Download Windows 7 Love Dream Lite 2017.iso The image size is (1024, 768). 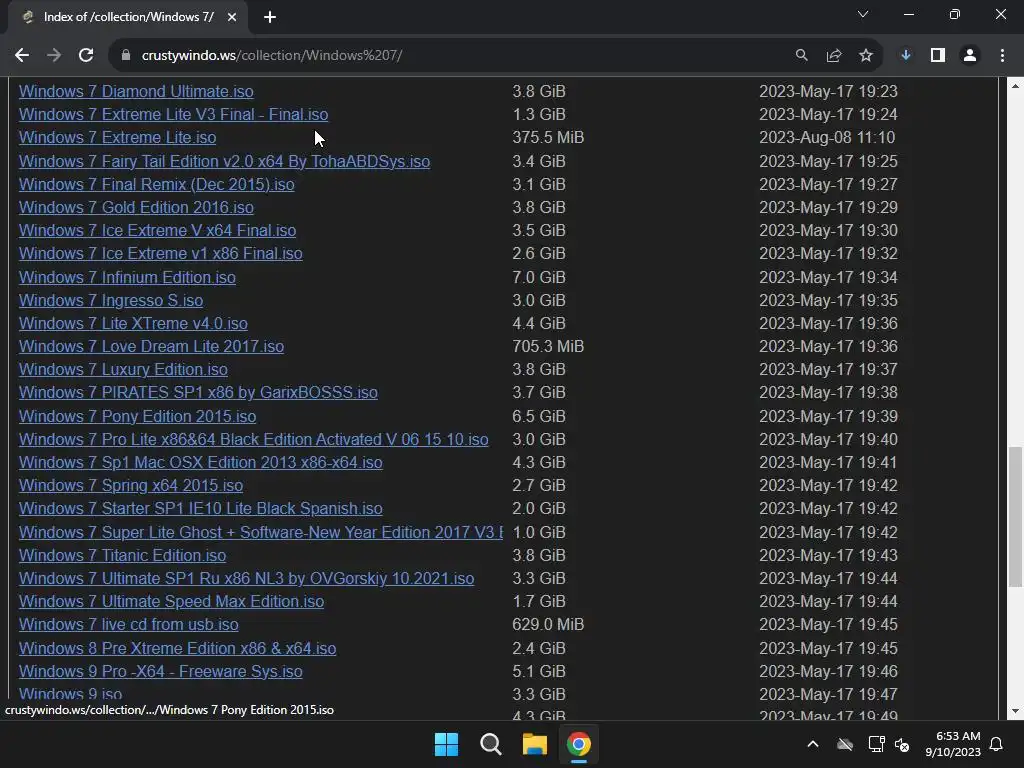pos(152,346)
